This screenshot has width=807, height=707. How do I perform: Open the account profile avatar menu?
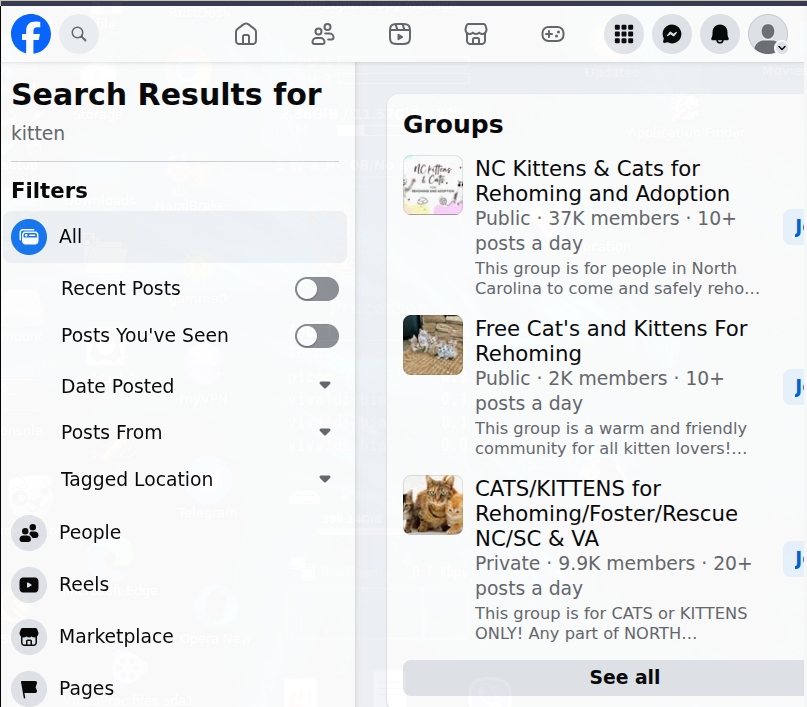(767, 34)
